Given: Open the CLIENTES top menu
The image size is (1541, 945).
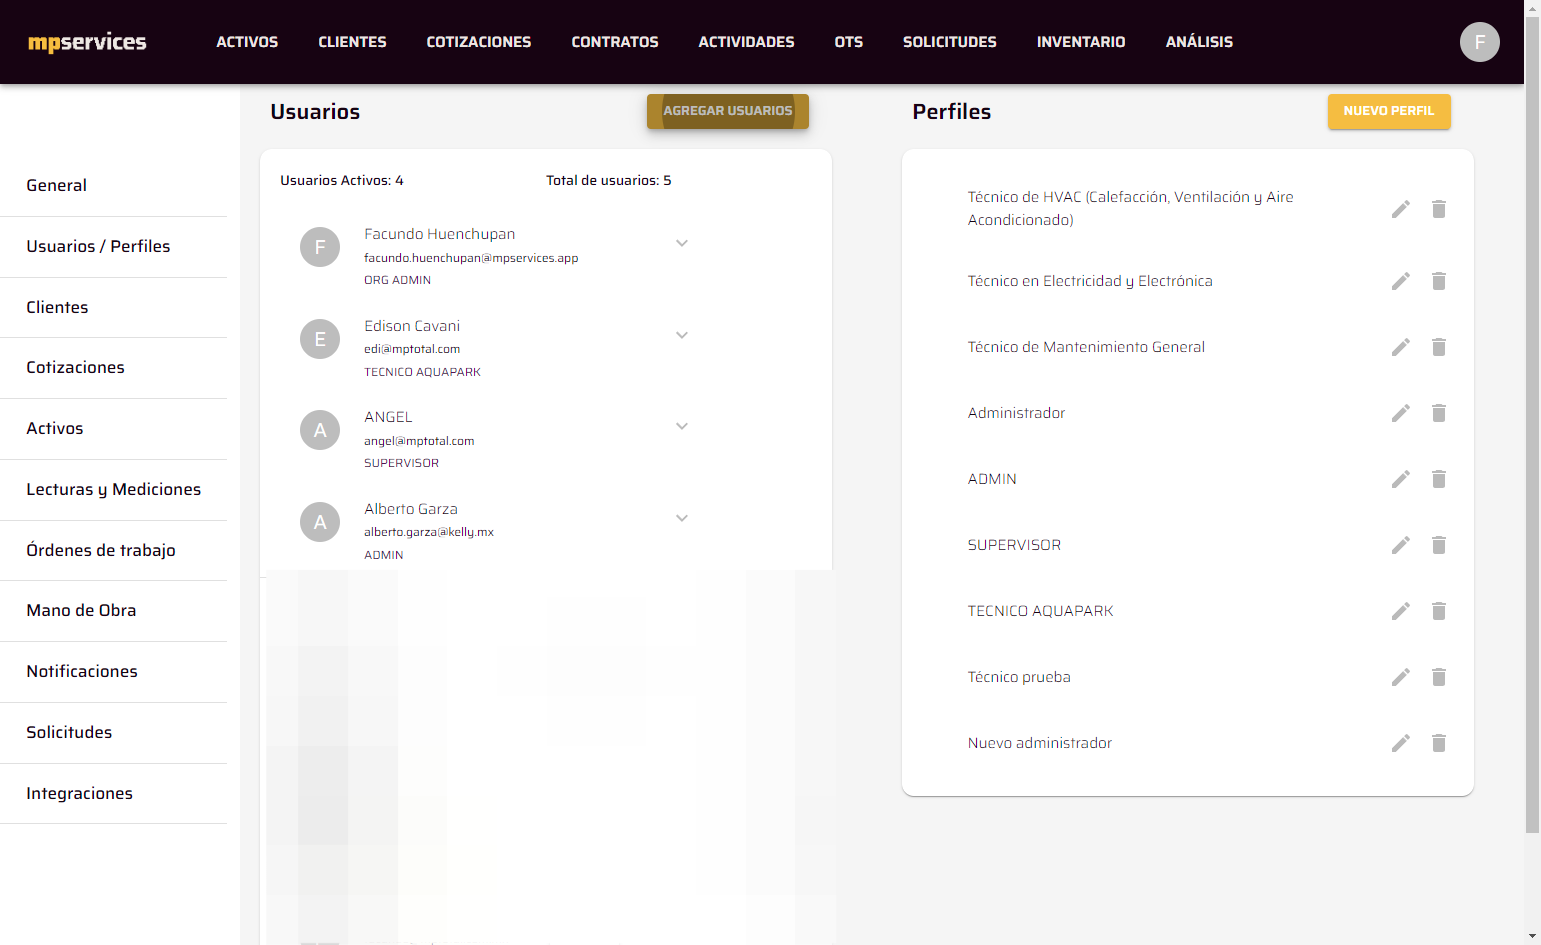Looking at the screenshot, I should (352, 42).
